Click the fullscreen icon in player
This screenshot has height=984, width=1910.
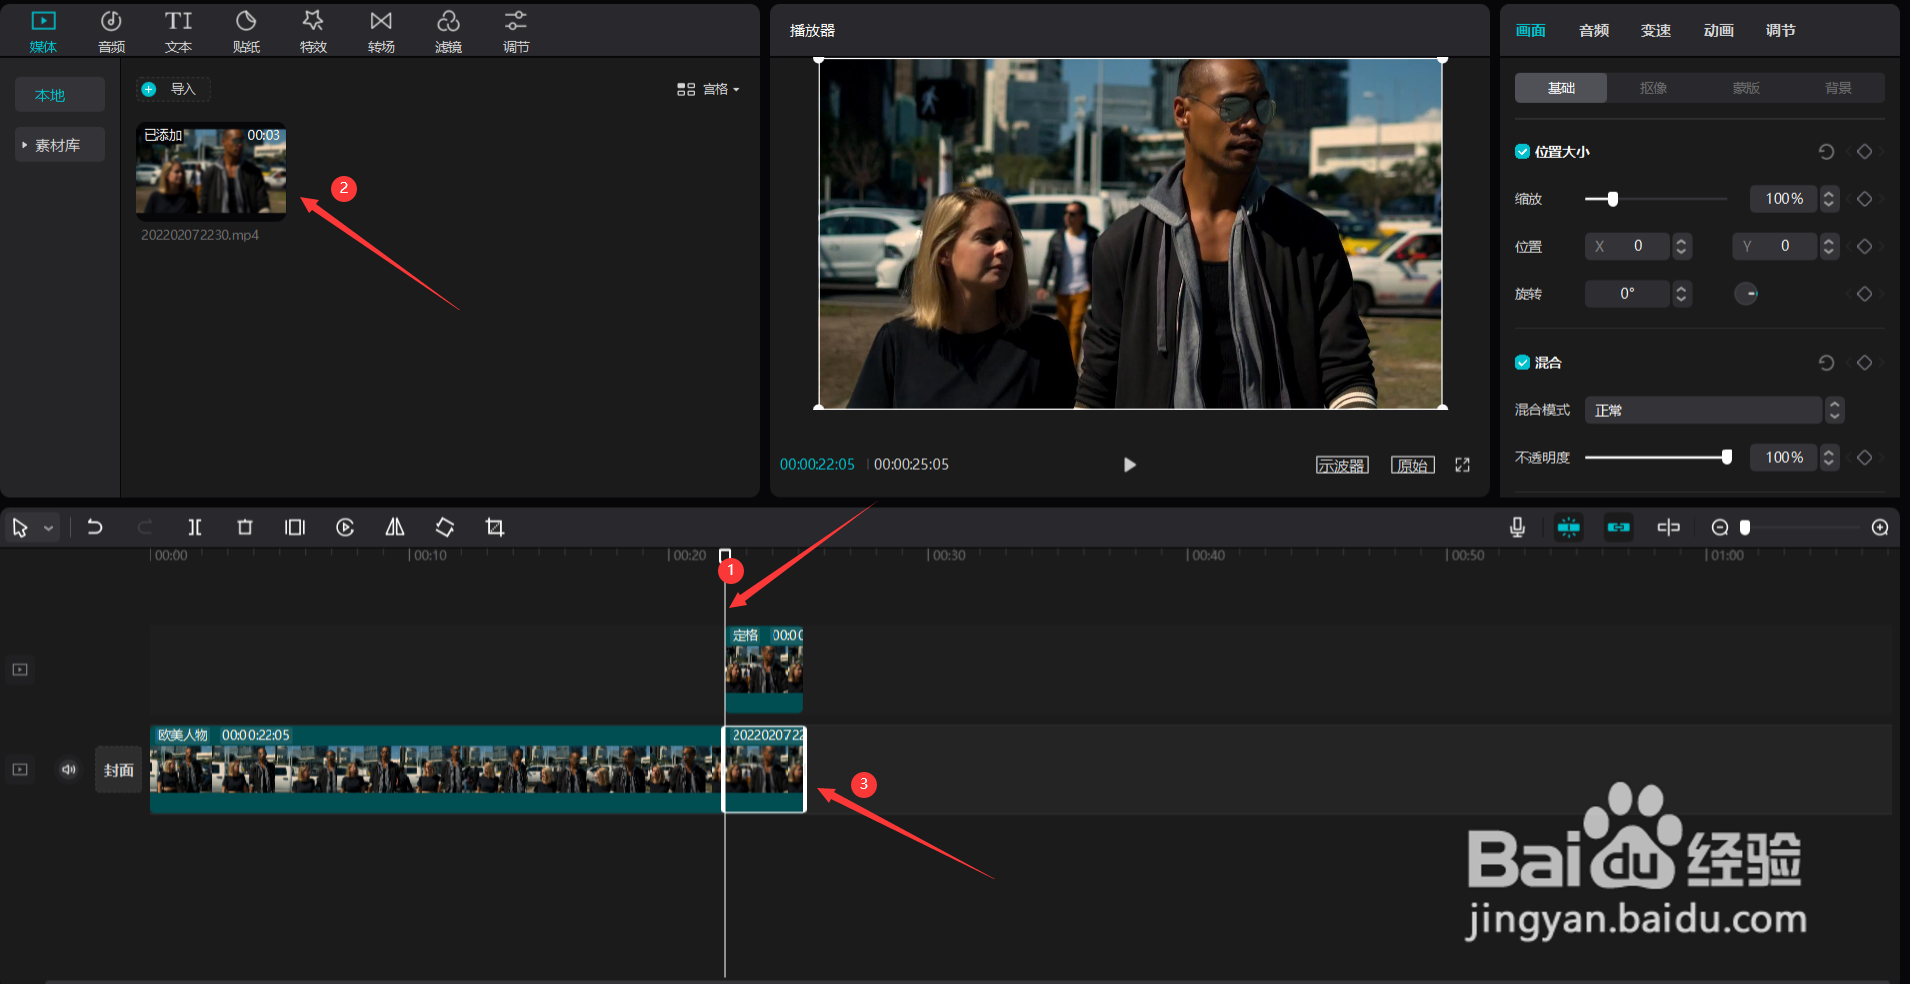click(x=1462, y=465)
